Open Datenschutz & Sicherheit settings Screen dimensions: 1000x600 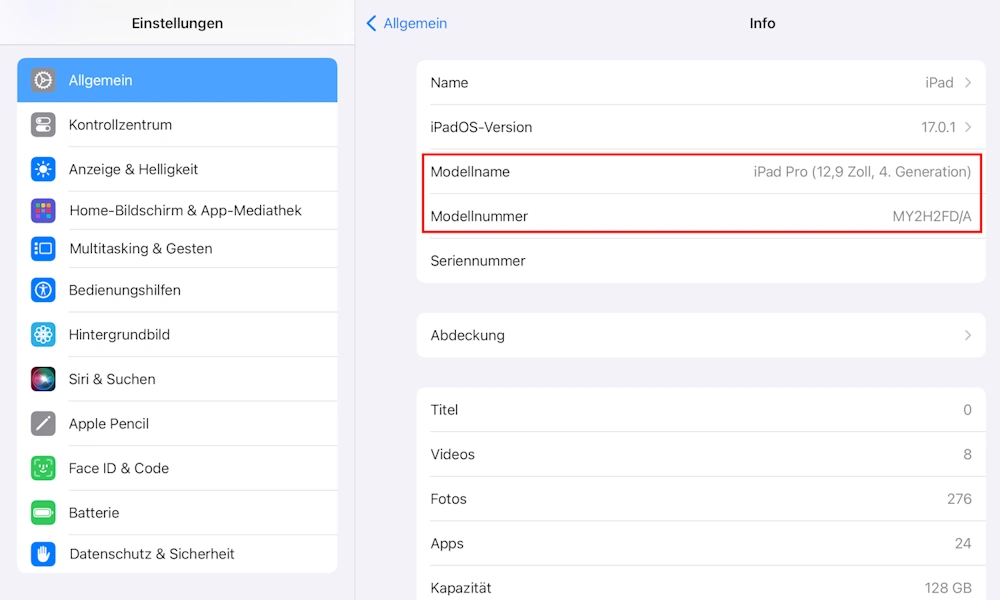pos(177,554)
